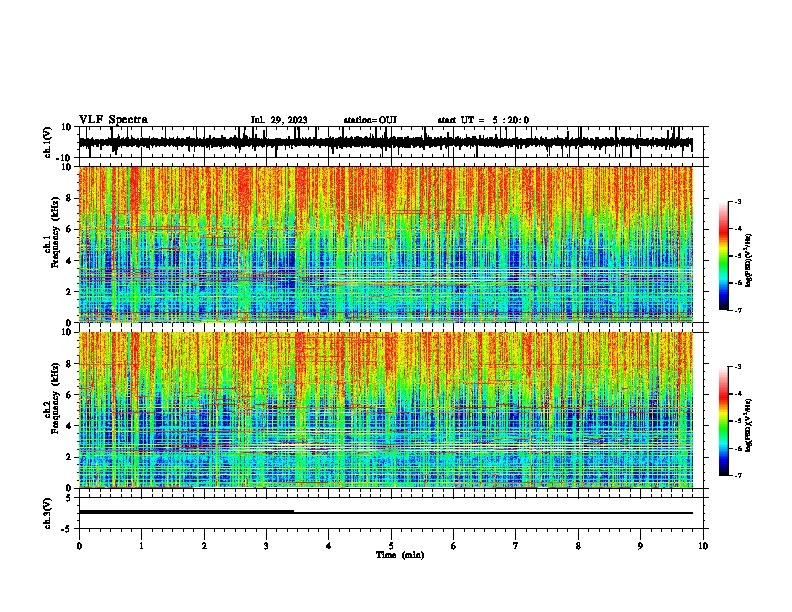Click time axis tick label "3"

pos(266,546)
